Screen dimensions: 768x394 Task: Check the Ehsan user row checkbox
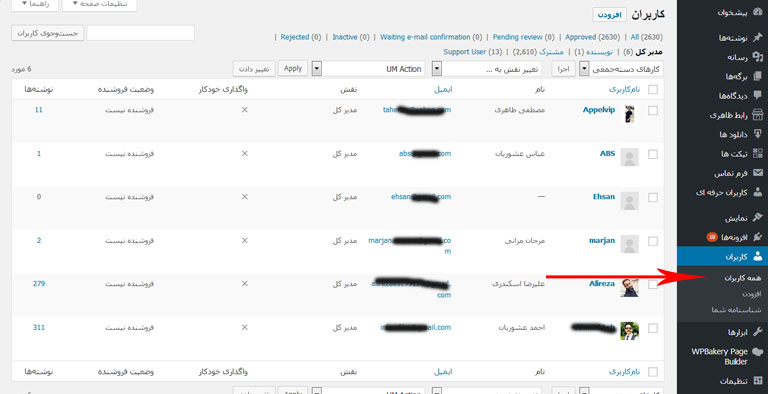click(x=653, y=197)
